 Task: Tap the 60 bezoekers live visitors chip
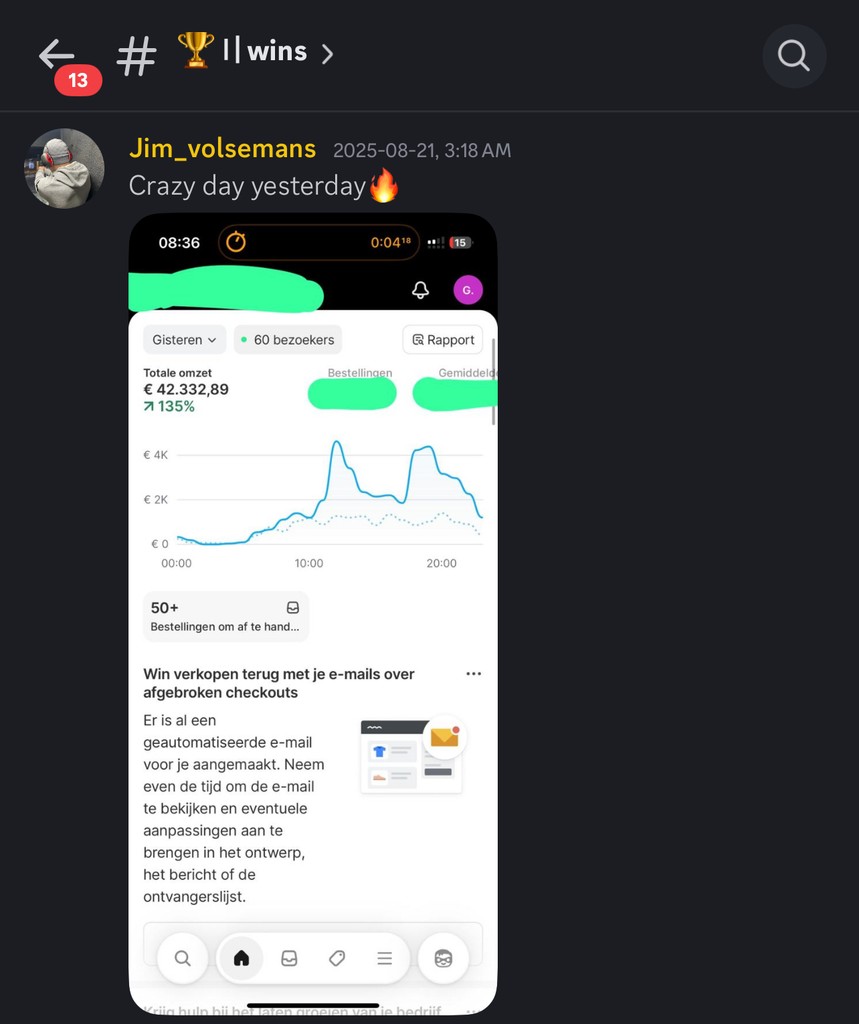pyautogui.click(x=287, y=340)
